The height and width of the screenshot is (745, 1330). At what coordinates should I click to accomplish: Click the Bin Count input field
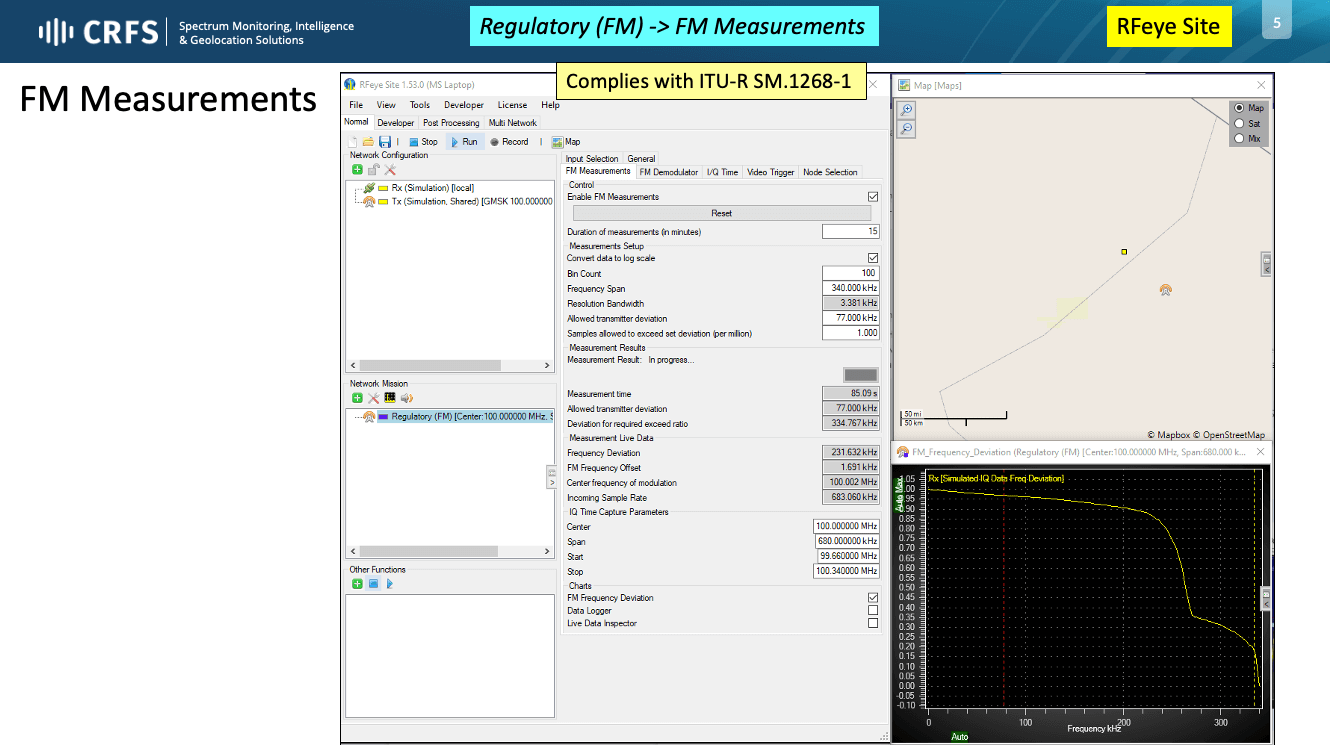(x=851, y=273)
